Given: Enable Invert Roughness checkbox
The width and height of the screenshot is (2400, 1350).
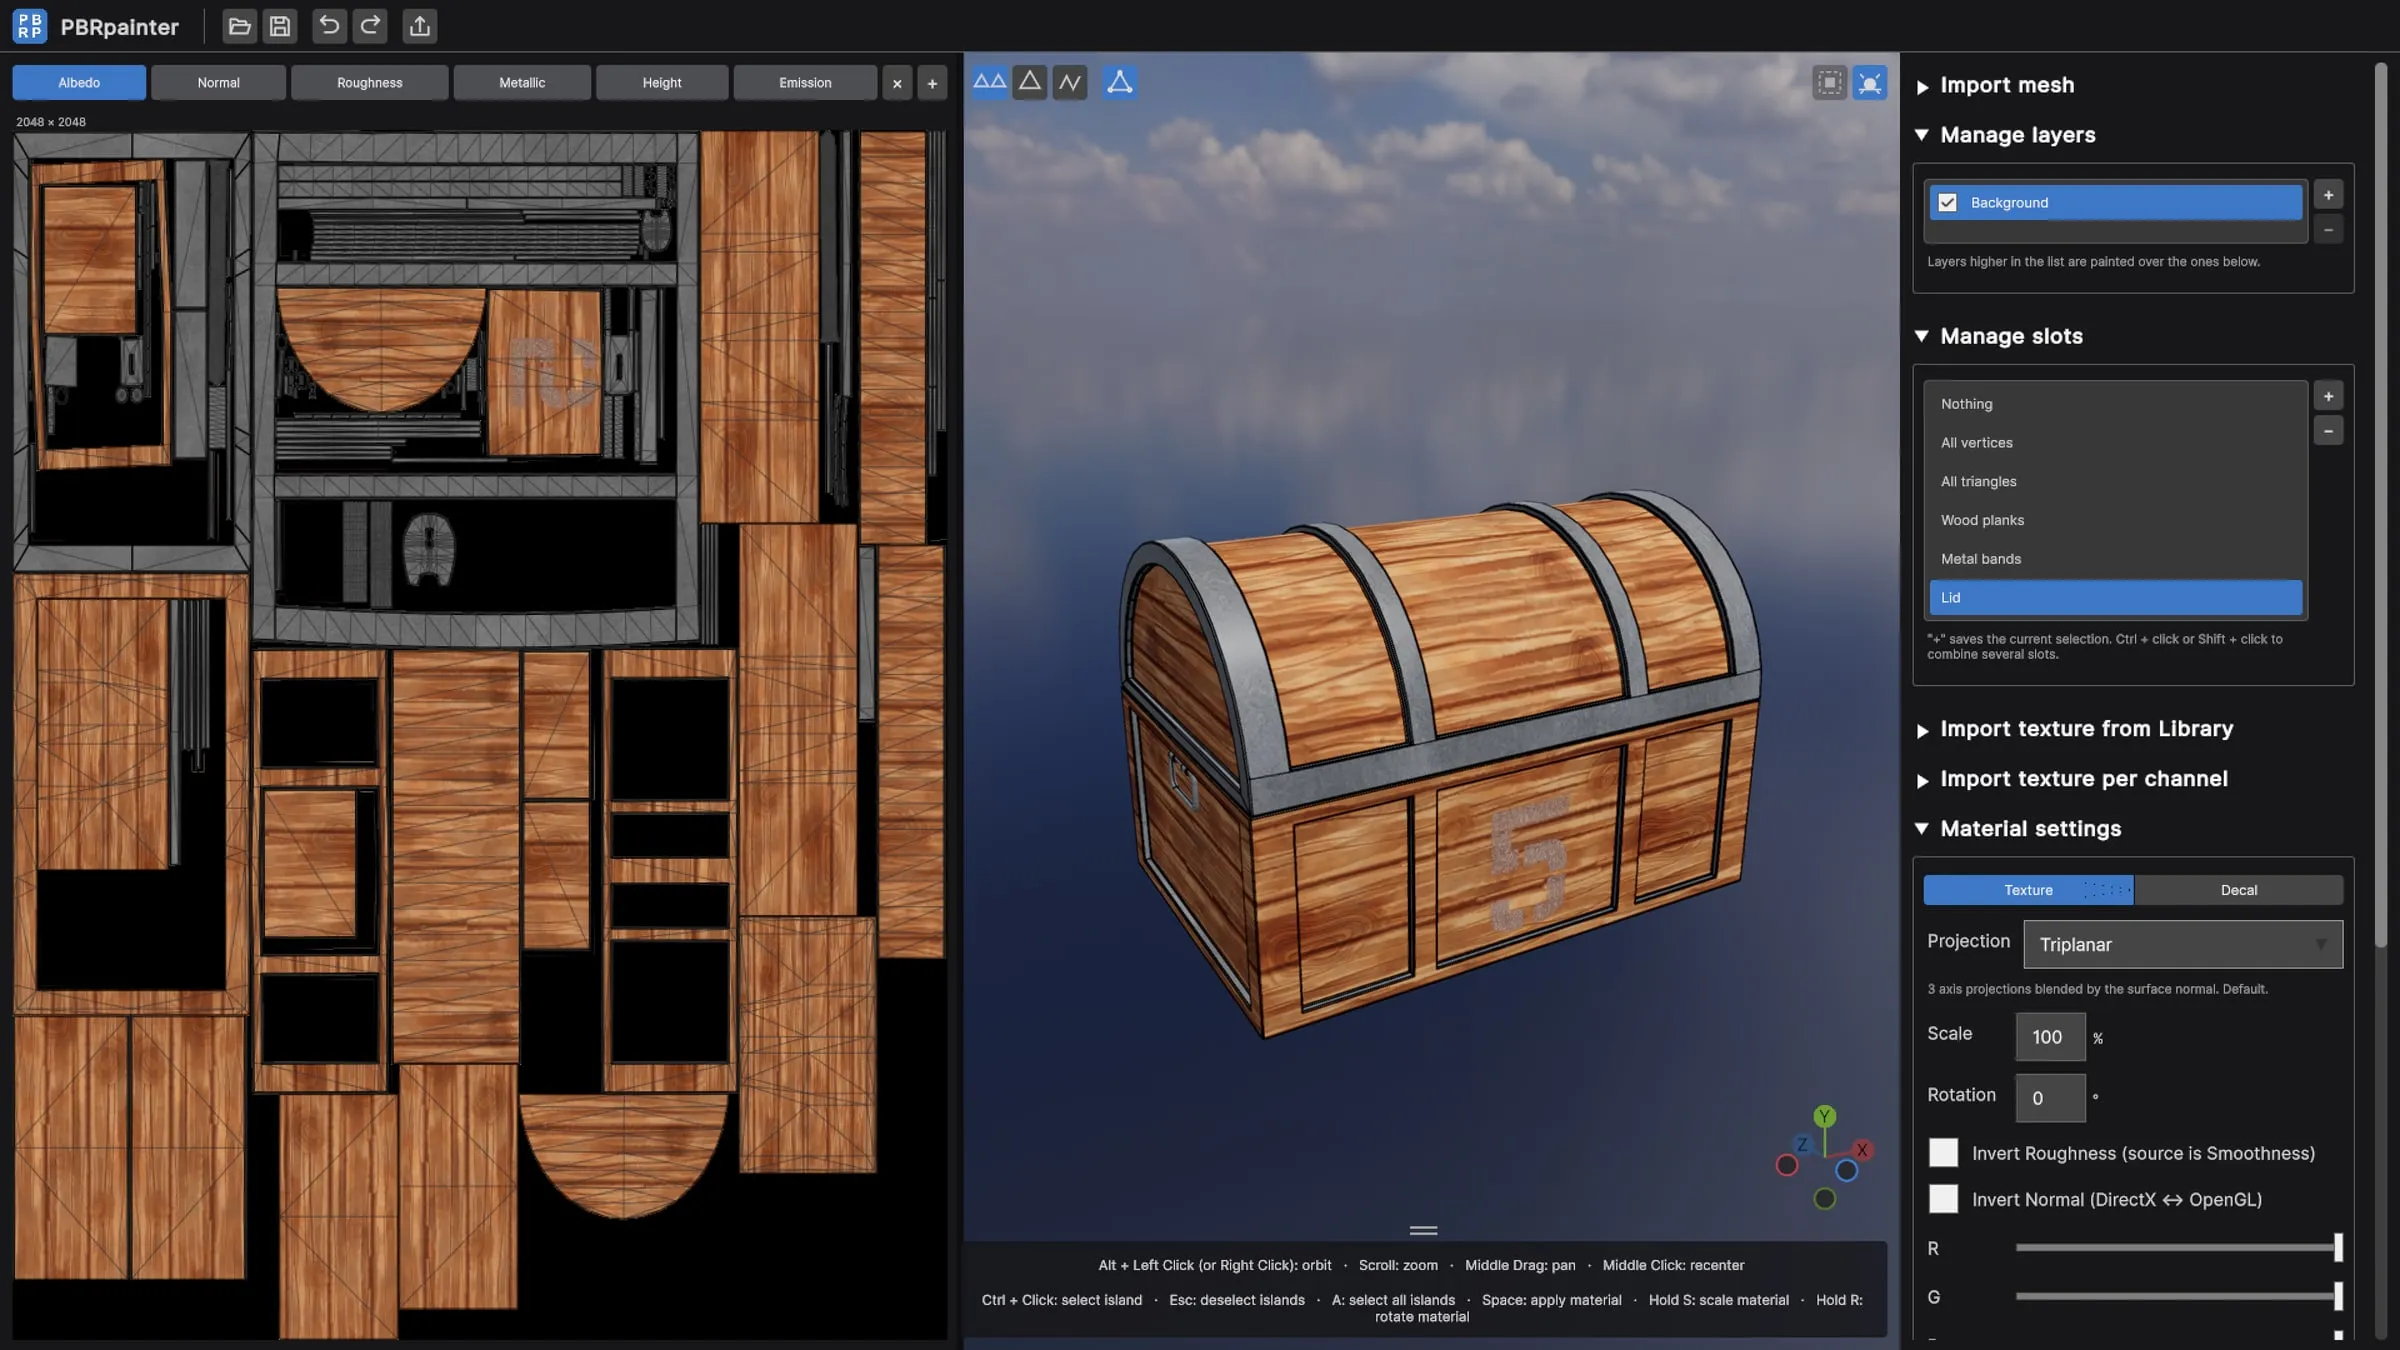Looking at the screenshot, I should (1943, 1153).
